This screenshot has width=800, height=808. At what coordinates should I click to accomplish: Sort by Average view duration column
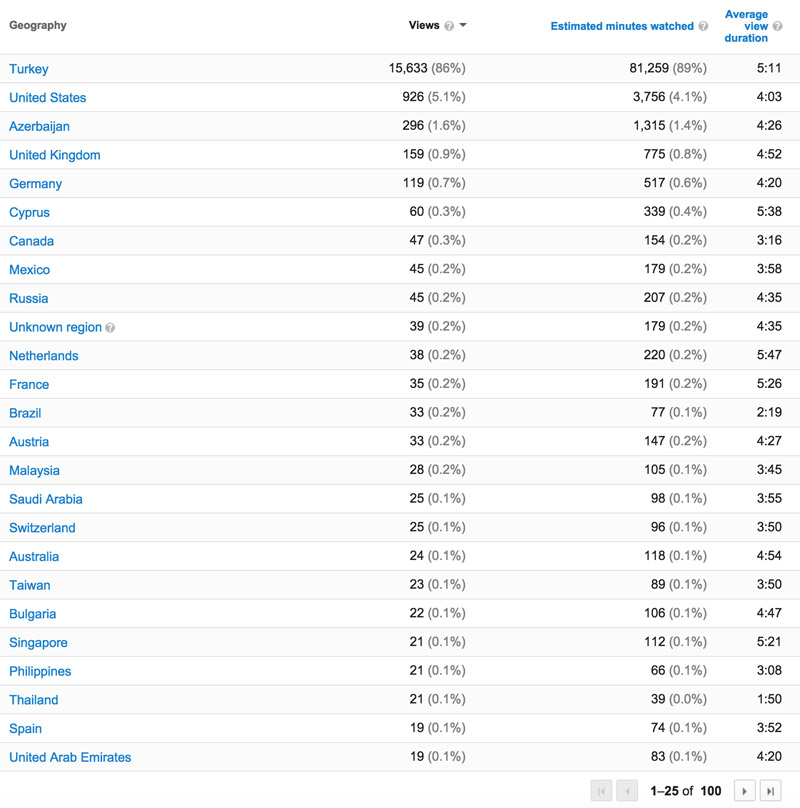click(x=746, y=26)
